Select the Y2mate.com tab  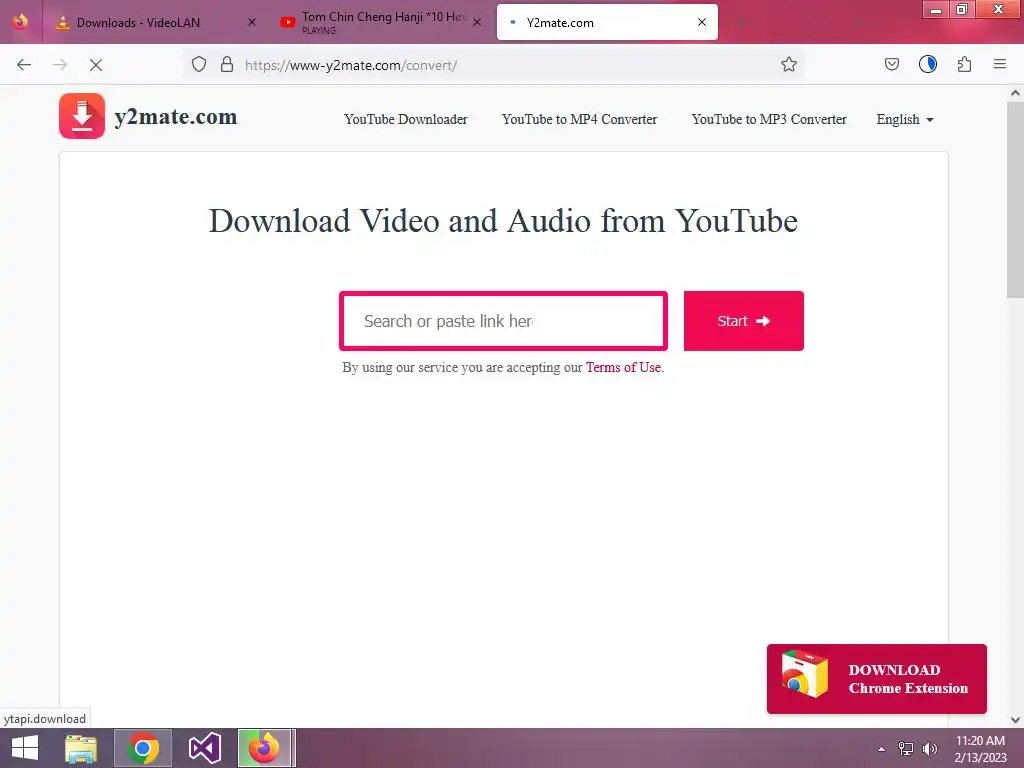click(607, 22)
